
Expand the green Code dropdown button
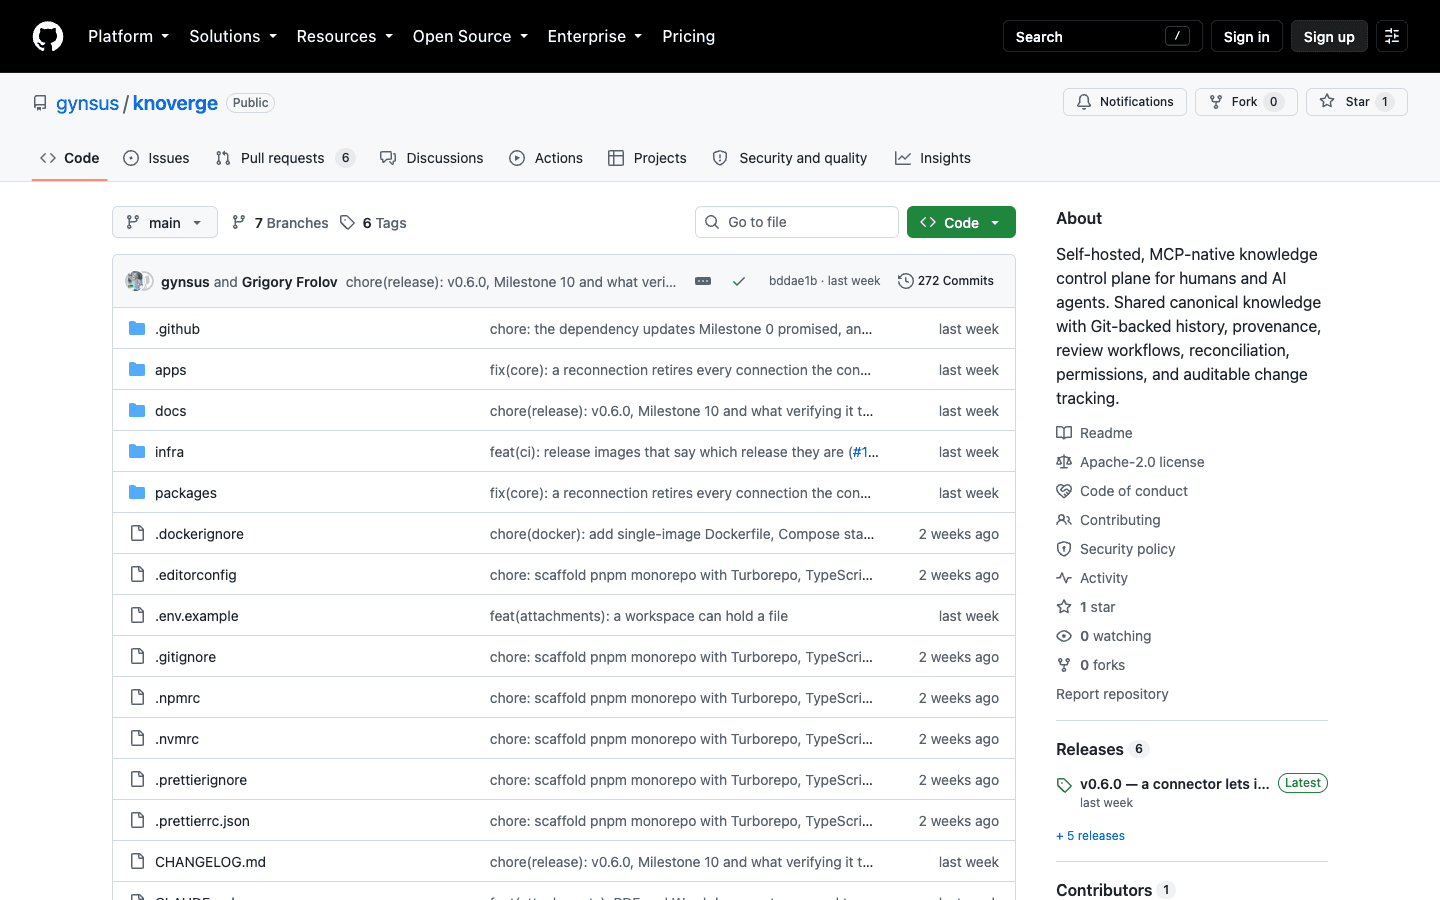961,222
